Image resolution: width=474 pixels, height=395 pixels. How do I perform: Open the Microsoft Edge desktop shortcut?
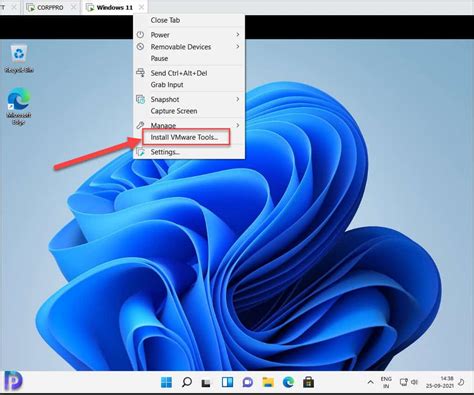click(x=19, y=106)
